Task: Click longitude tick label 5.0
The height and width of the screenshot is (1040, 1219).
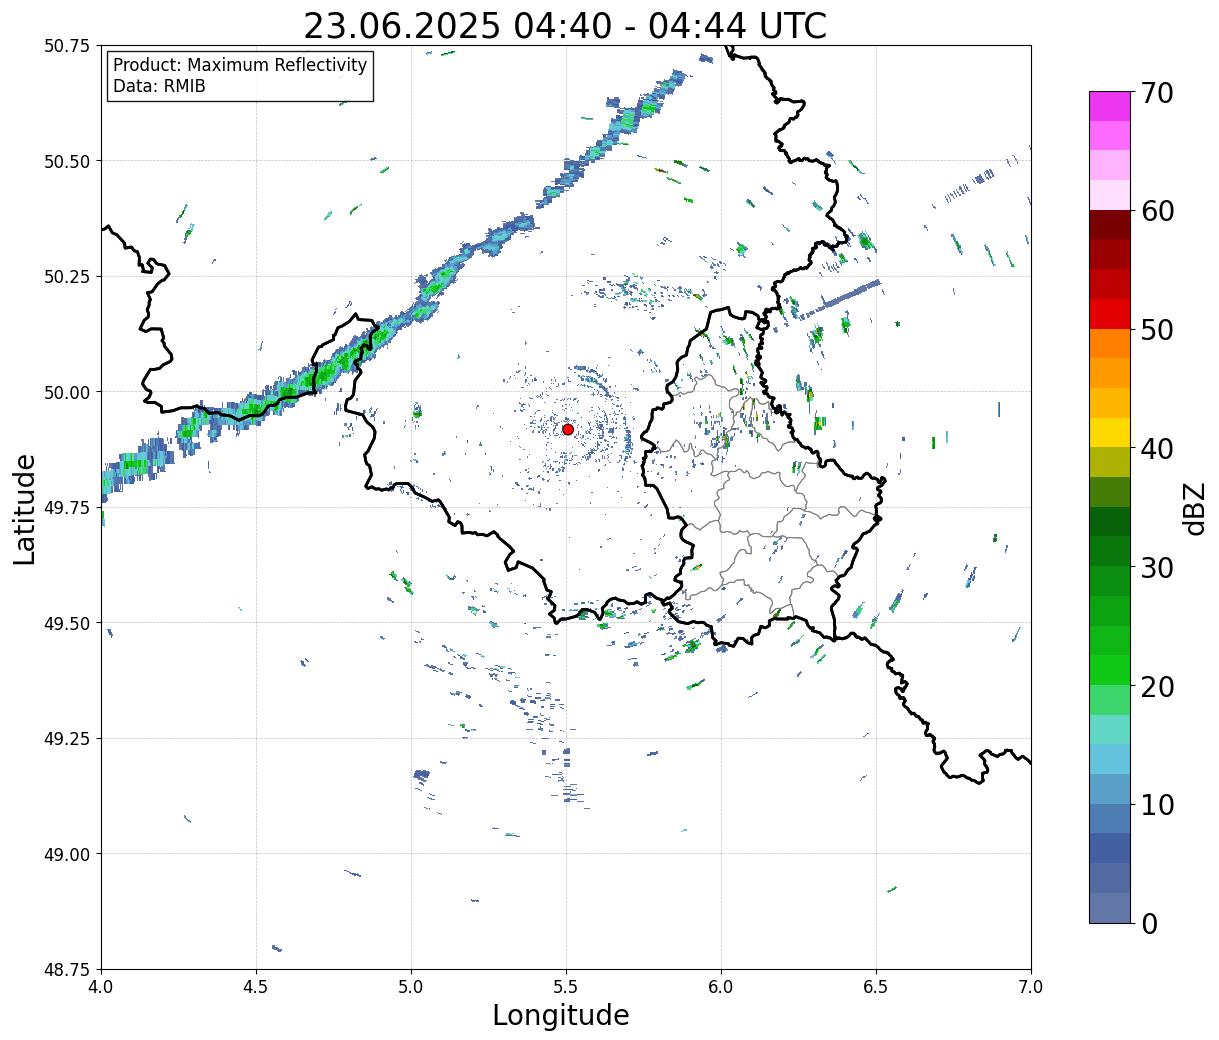Action: [411, 987]
